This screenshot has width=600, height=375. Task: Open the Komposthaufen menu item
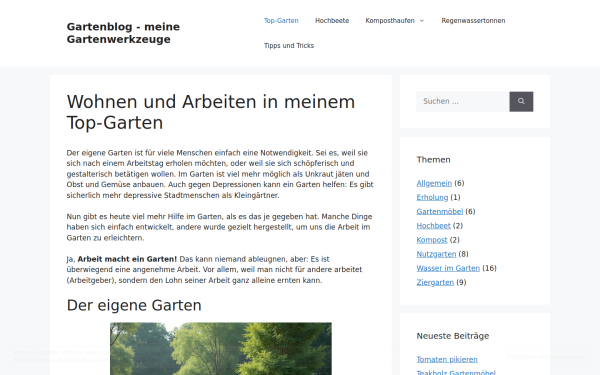[390, 21]
